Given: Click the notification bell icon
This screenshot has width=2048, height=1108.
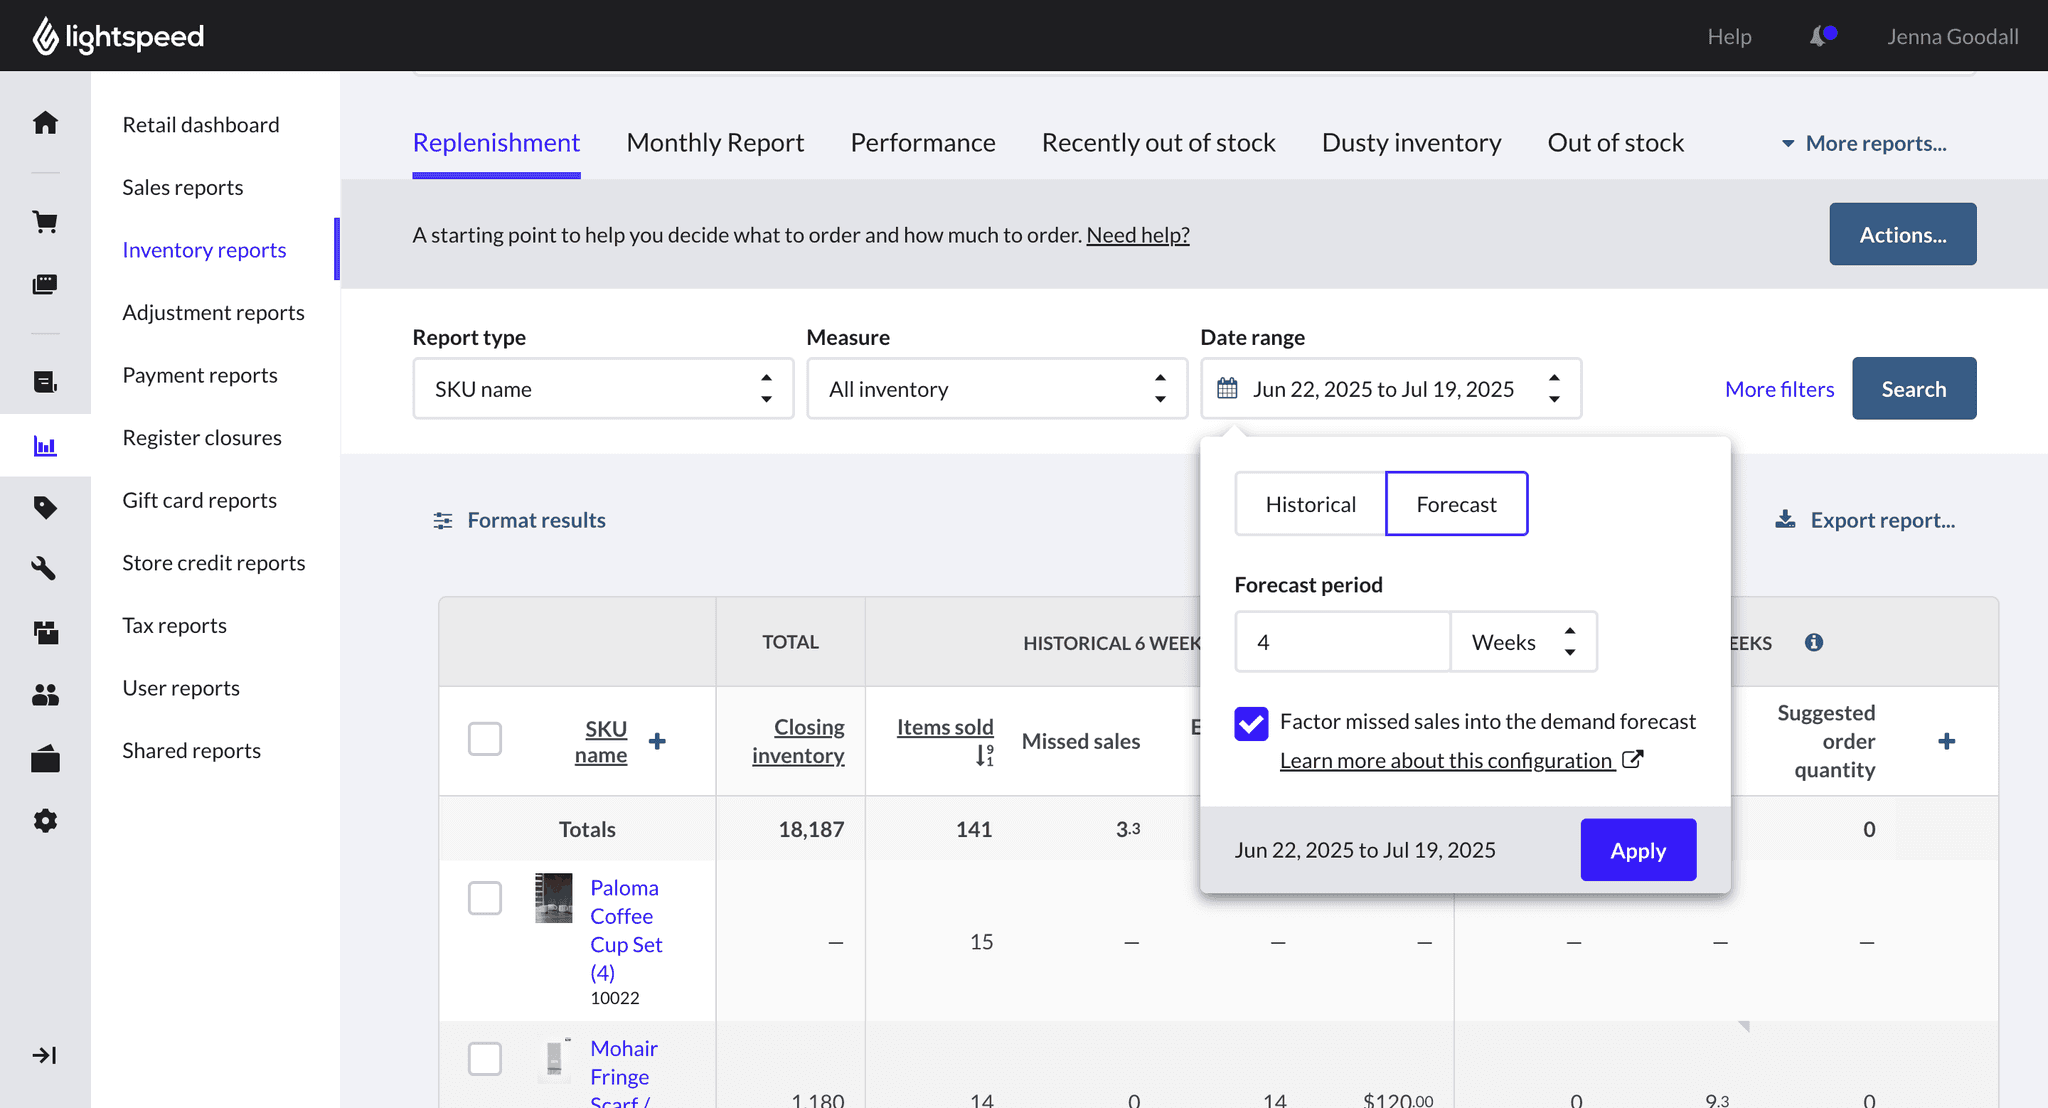Looking at the screenshot, I should pos(1820,37).
